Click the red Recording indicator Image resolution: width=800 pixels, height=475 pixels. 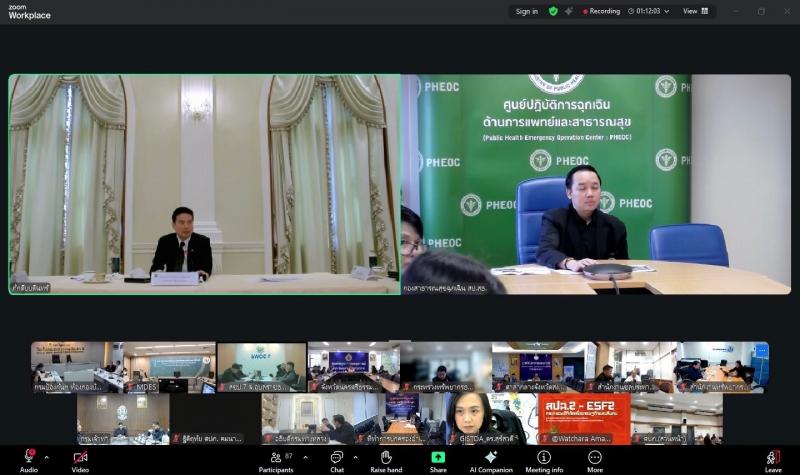pos(601,11)
